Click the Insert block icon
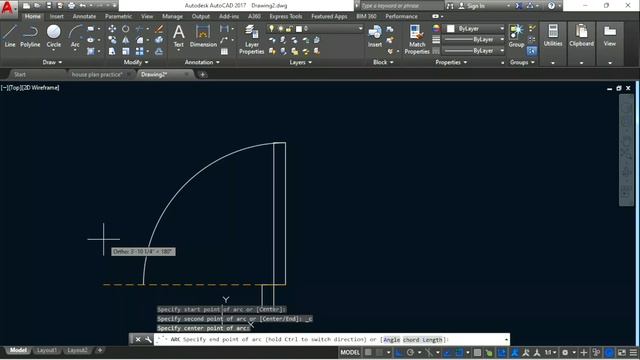Viewport: 640px width, 360px height. pos(375,36)
